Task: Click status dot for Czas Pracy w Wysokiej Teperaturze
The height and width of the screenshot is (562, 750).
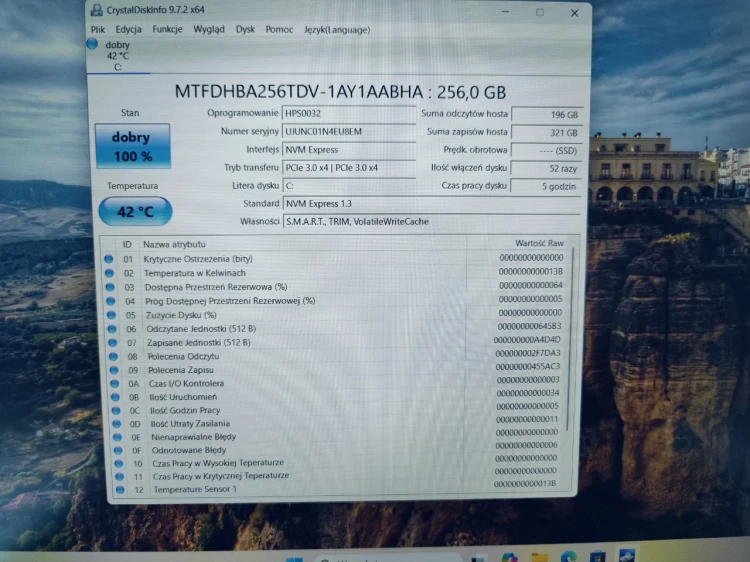Action: pyautogui.click(x=119, y=463)
